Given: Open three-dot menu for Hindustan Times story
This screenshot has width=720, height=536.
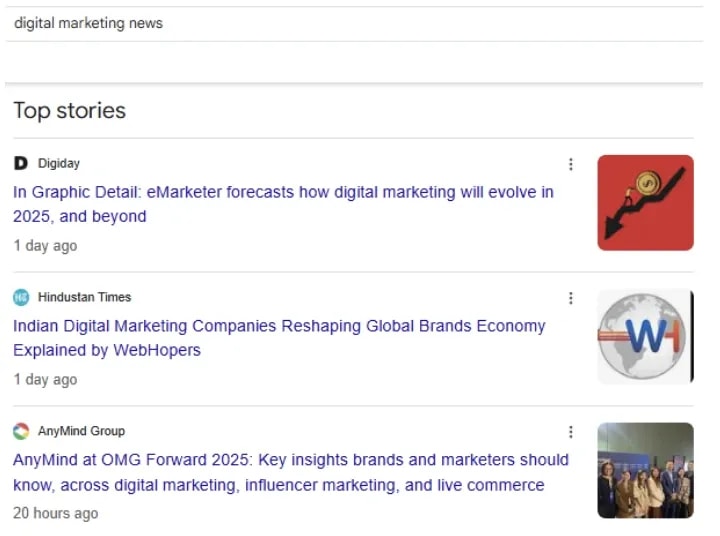Looking at the screenshot, I should (x=571, y=298).
